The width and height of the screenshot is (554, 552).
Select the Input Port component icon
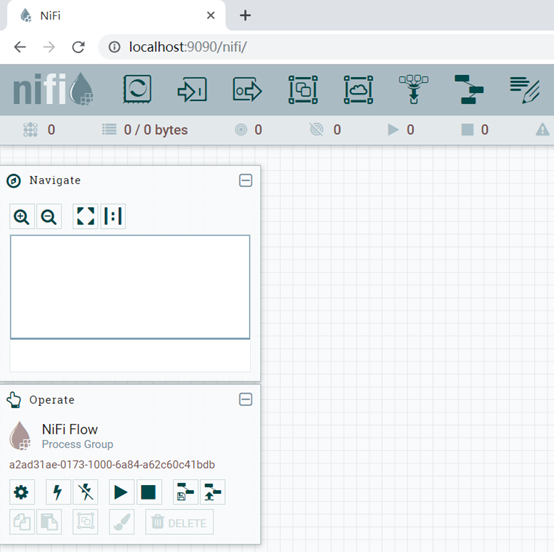(192, 90)
